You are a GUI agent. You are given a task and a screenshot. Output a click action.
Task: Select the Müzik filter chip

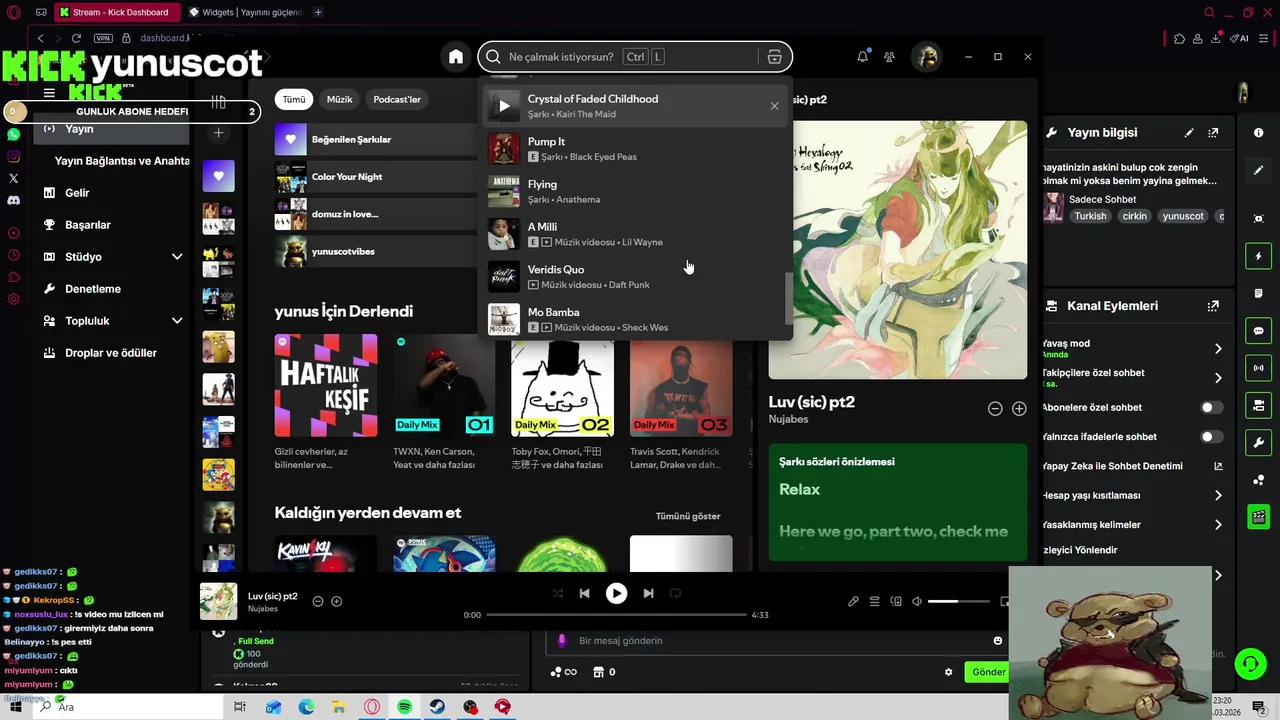pyautogui.click(x=340, y=99)
